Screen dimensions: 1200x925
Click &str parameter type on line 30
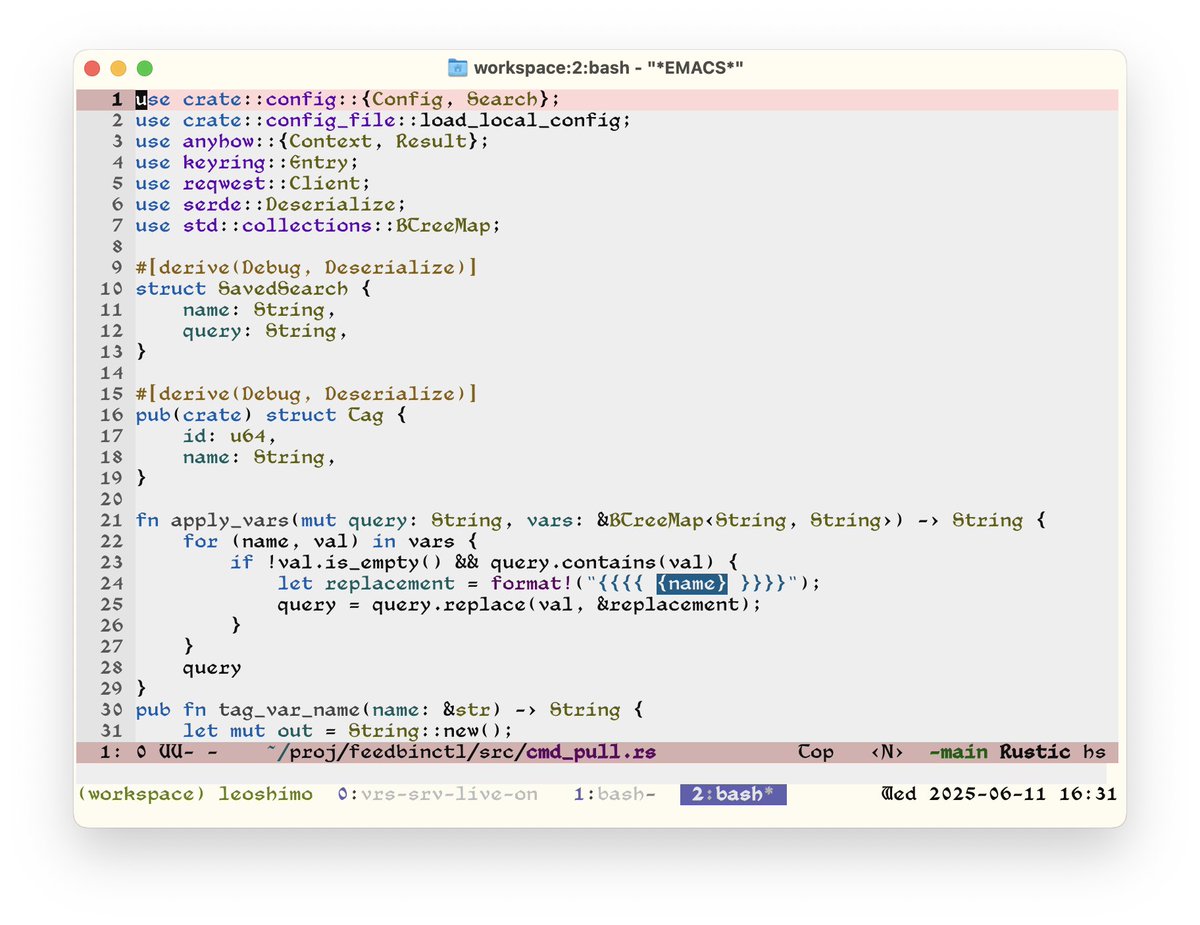coord(467,709)
